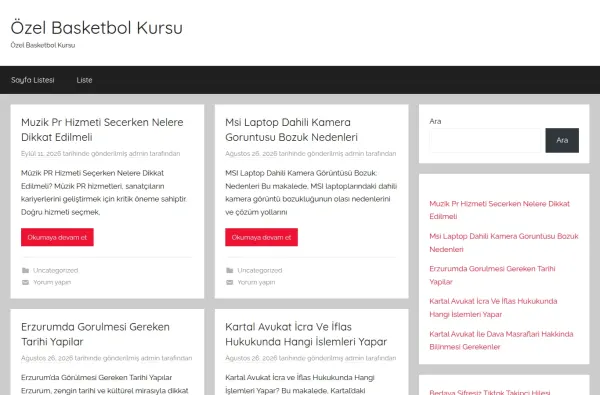Click comment icon in Muzik Pr post footer
The image size is (600, 395).
click(x=25, y=282)
